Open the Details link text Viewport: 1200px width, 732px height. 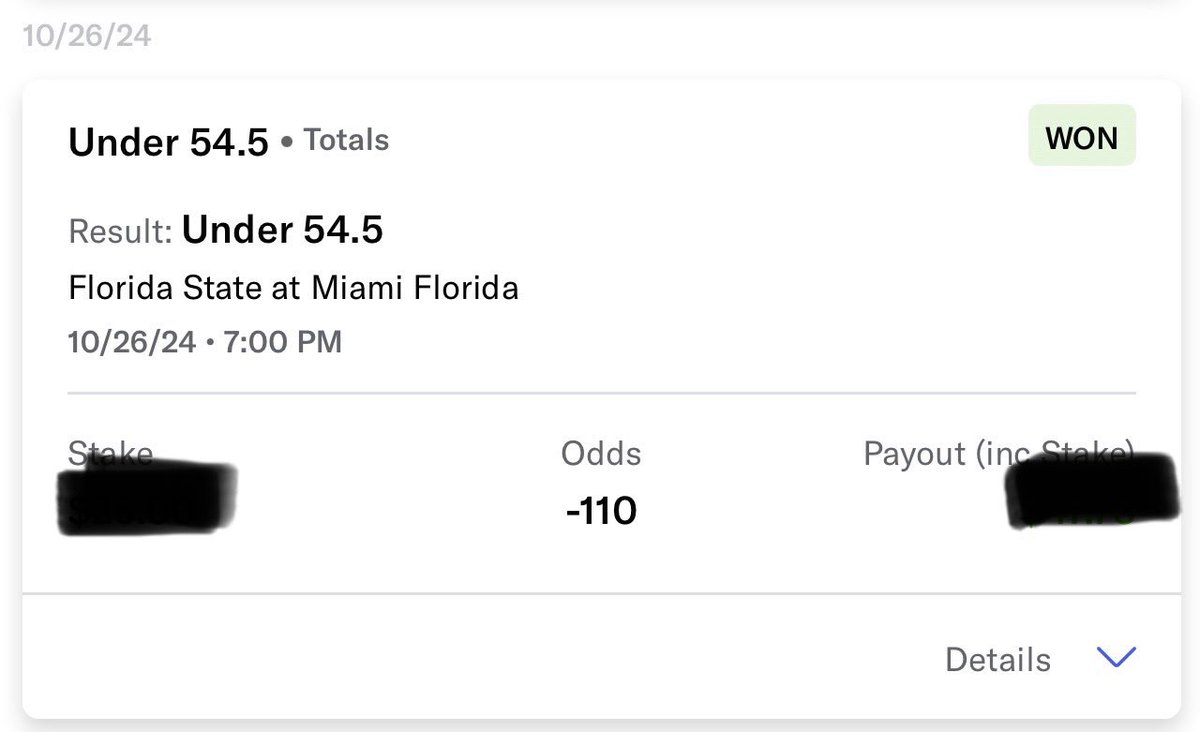[x=998, y=659]
